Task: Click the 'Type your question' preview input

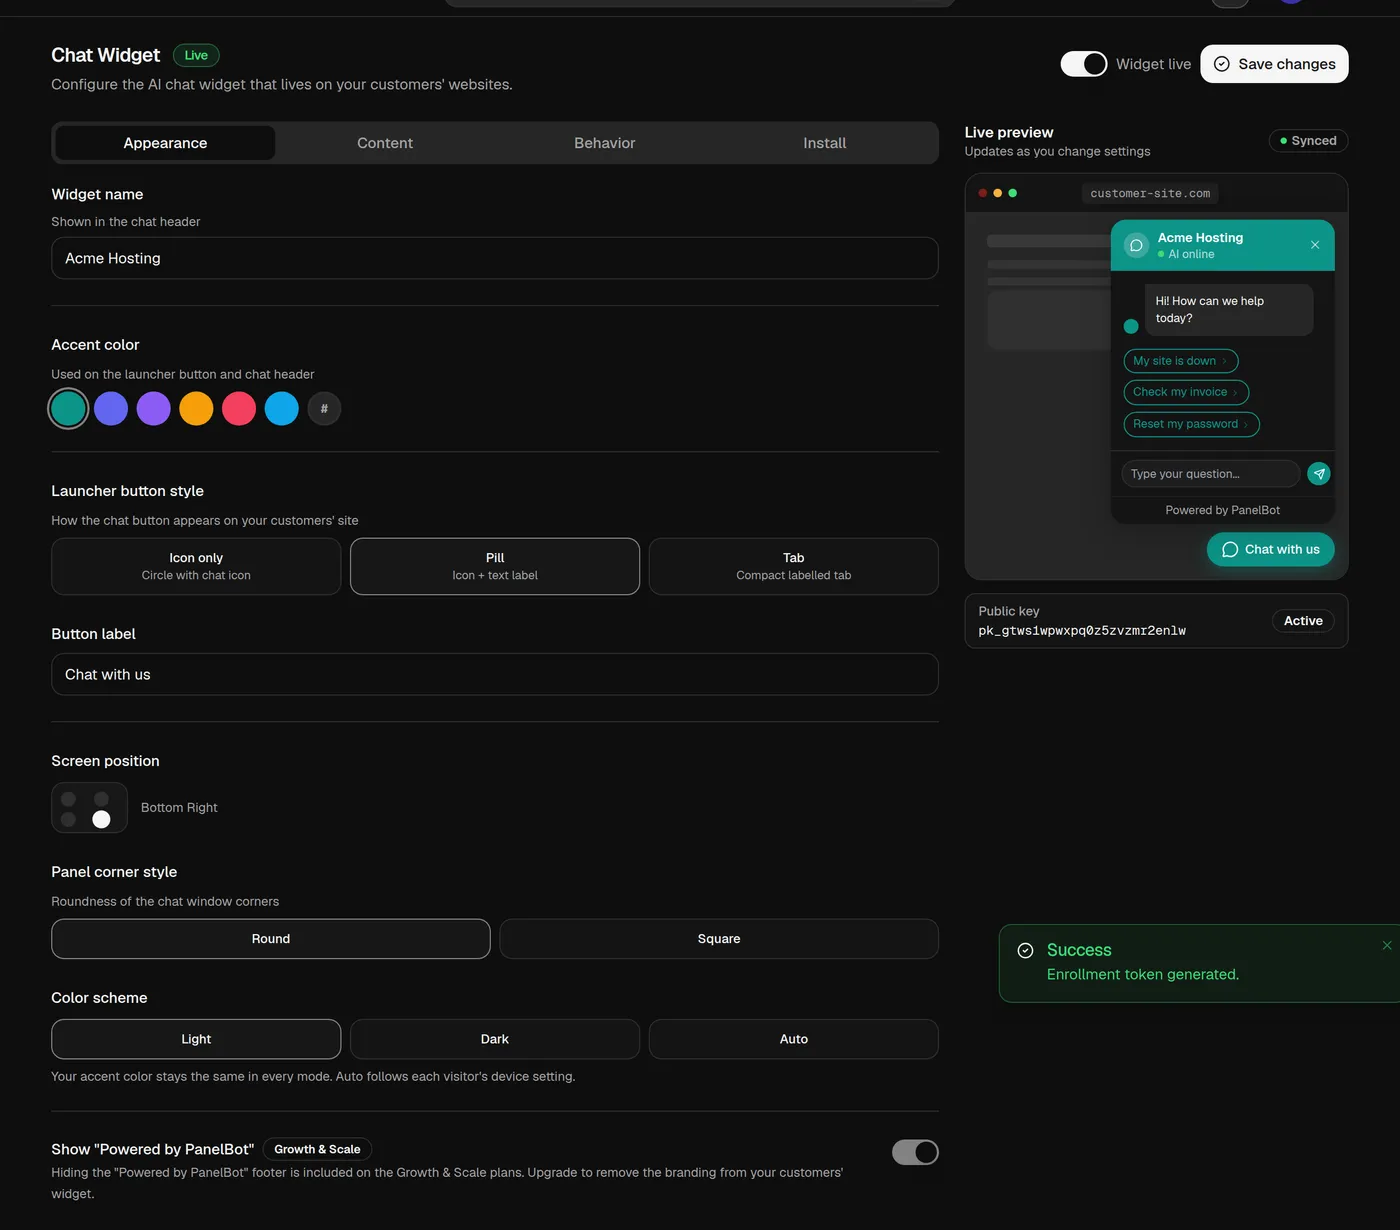Action: (x=1211, y=474)
